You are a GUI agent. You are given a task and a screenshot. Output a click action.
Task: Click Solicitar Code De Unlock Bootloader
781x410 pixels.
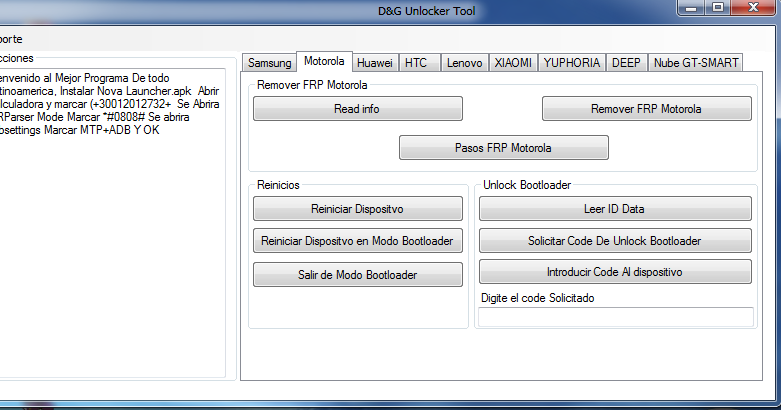[x=615, y=241]
